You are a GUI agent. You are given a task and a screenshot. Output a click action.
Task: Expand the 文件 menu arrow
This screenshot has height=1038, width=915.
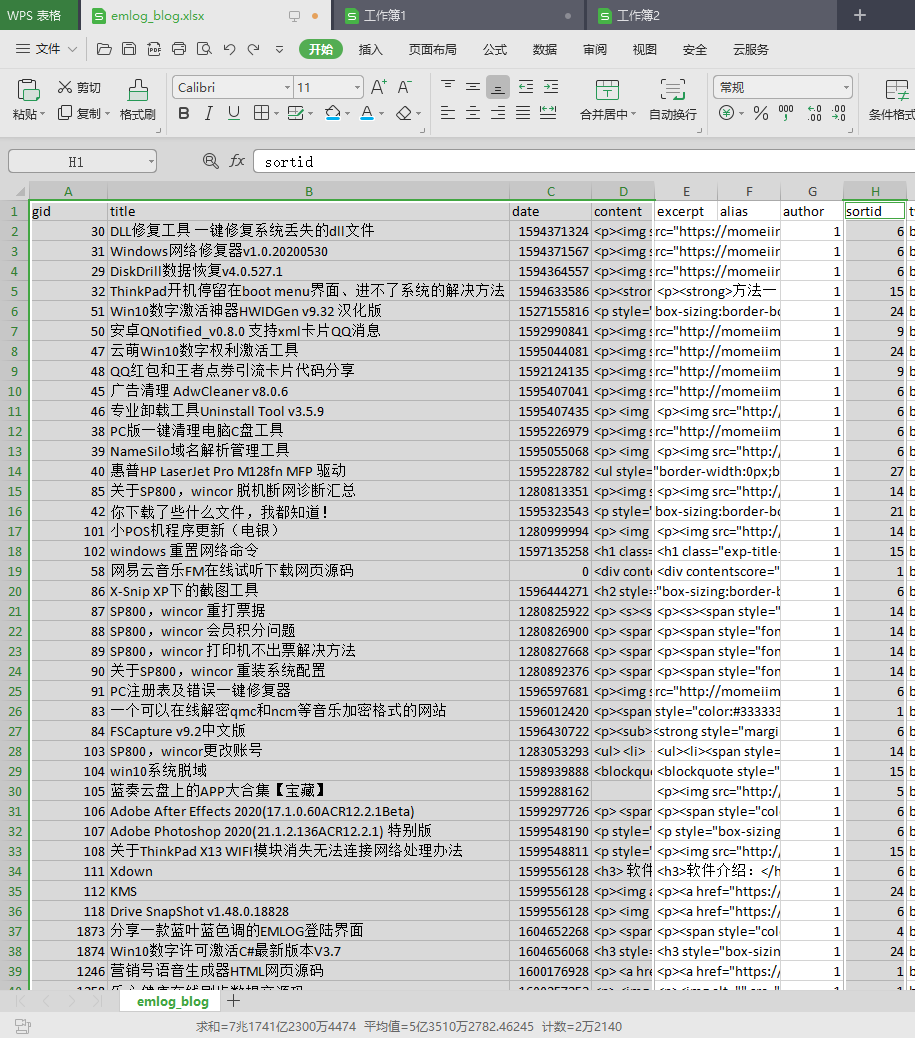73,49
